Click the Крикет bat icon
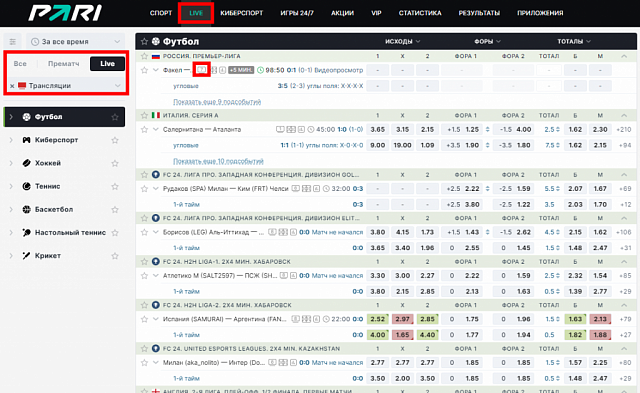This screenshot has width=640, height=393. click(27, 256)
